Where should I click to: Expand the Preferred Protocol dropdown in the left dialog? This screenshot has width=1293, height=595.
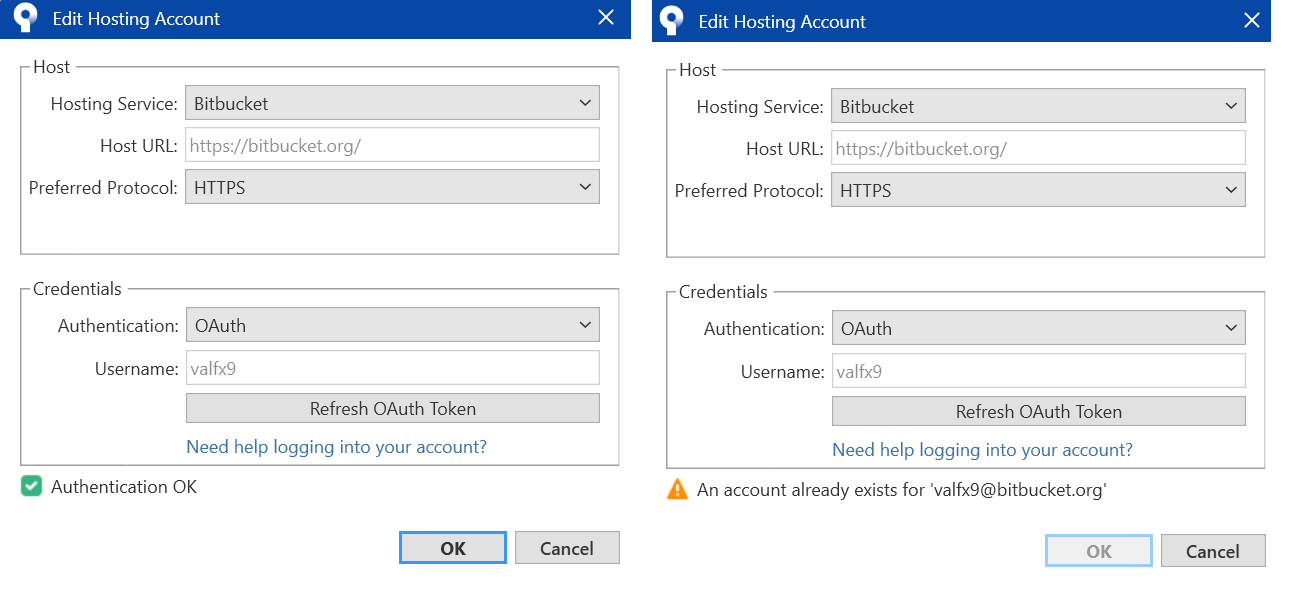pyautogui.click(x=392, y=187)
